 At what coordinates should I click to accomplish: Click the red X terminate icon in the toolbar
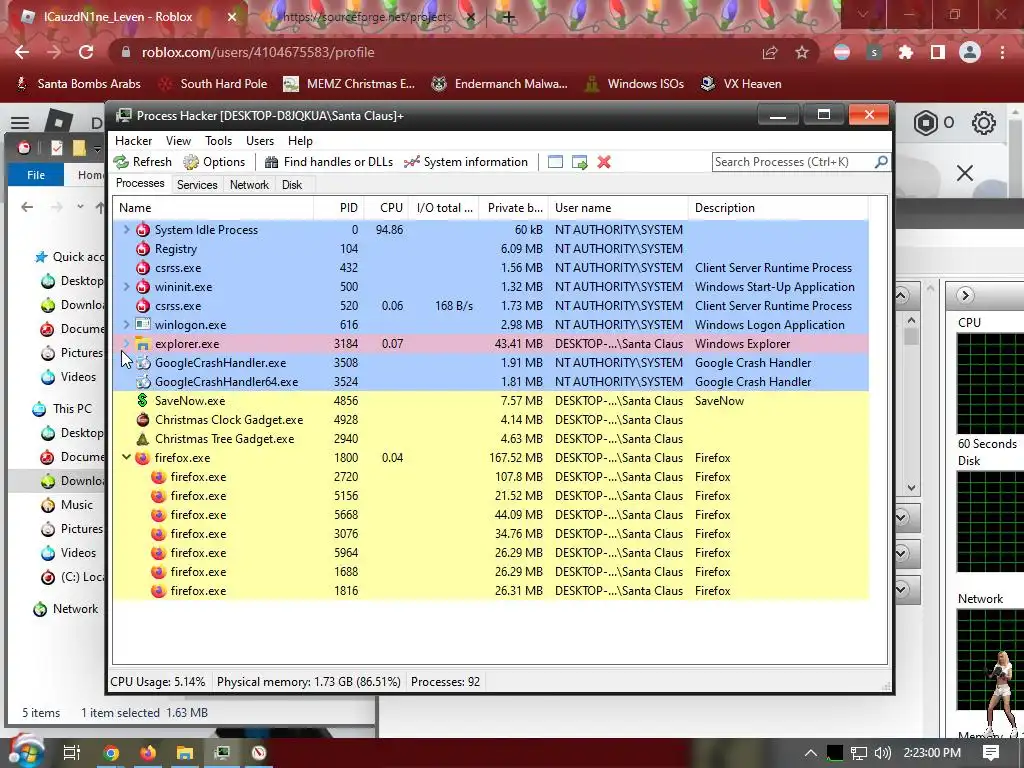pyautogui.click(x=604, y=162)
